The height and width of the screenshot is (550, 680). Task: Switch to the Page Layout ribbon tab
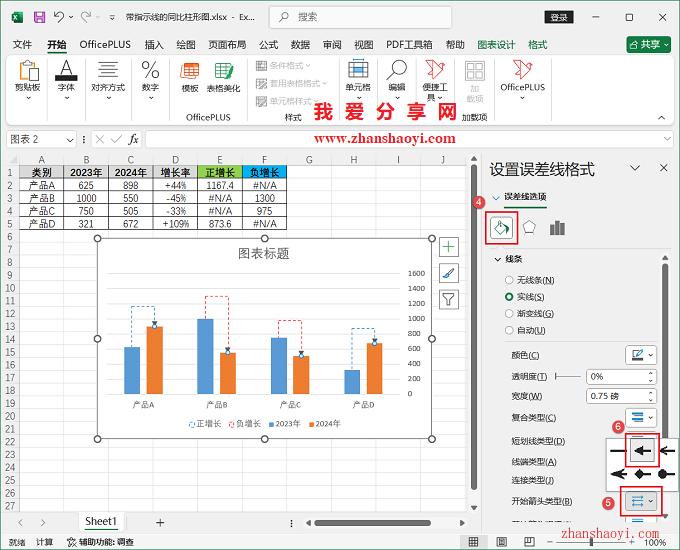tap(226, 45)
